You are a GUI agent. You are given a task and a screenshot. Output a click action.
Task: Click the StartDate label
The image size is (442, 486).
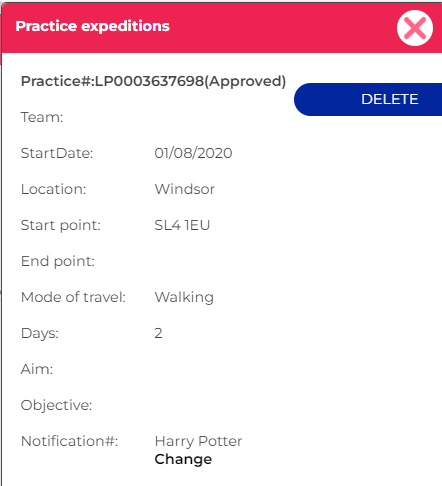tap(57, 153)
